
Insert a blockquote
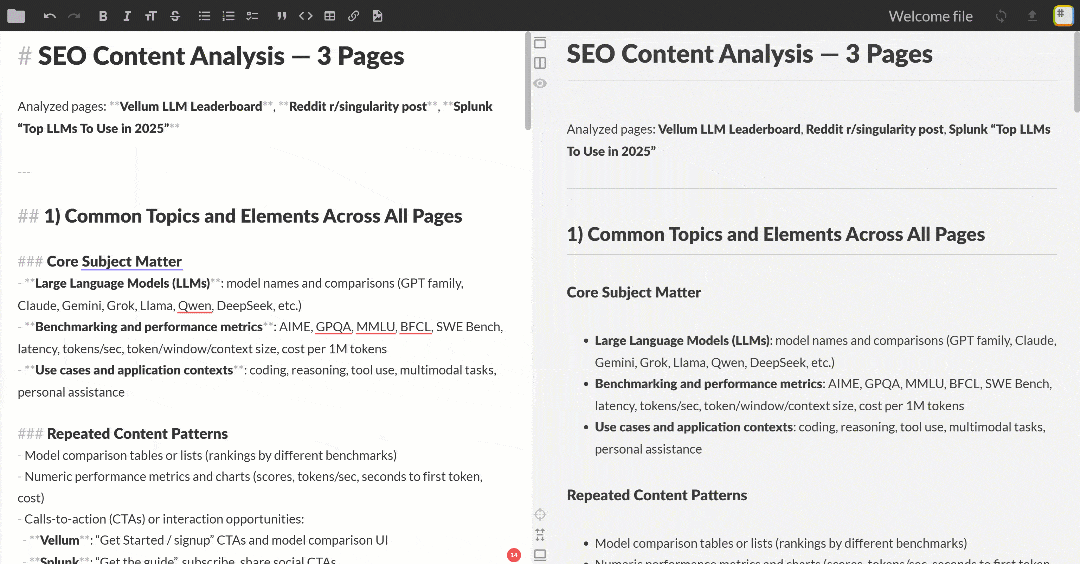coord(281,16)
